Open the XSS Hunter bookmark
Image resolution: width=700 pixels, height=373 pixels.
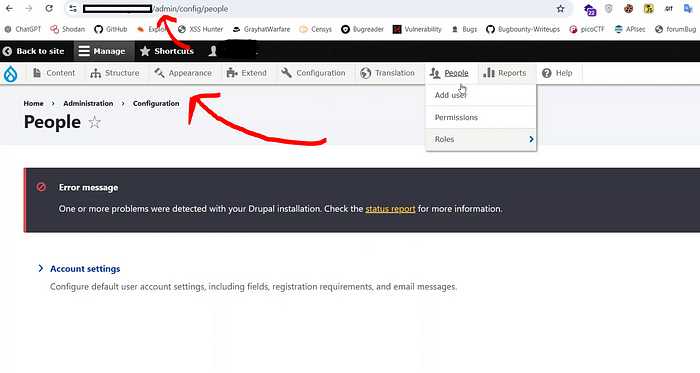click(200, 29)
